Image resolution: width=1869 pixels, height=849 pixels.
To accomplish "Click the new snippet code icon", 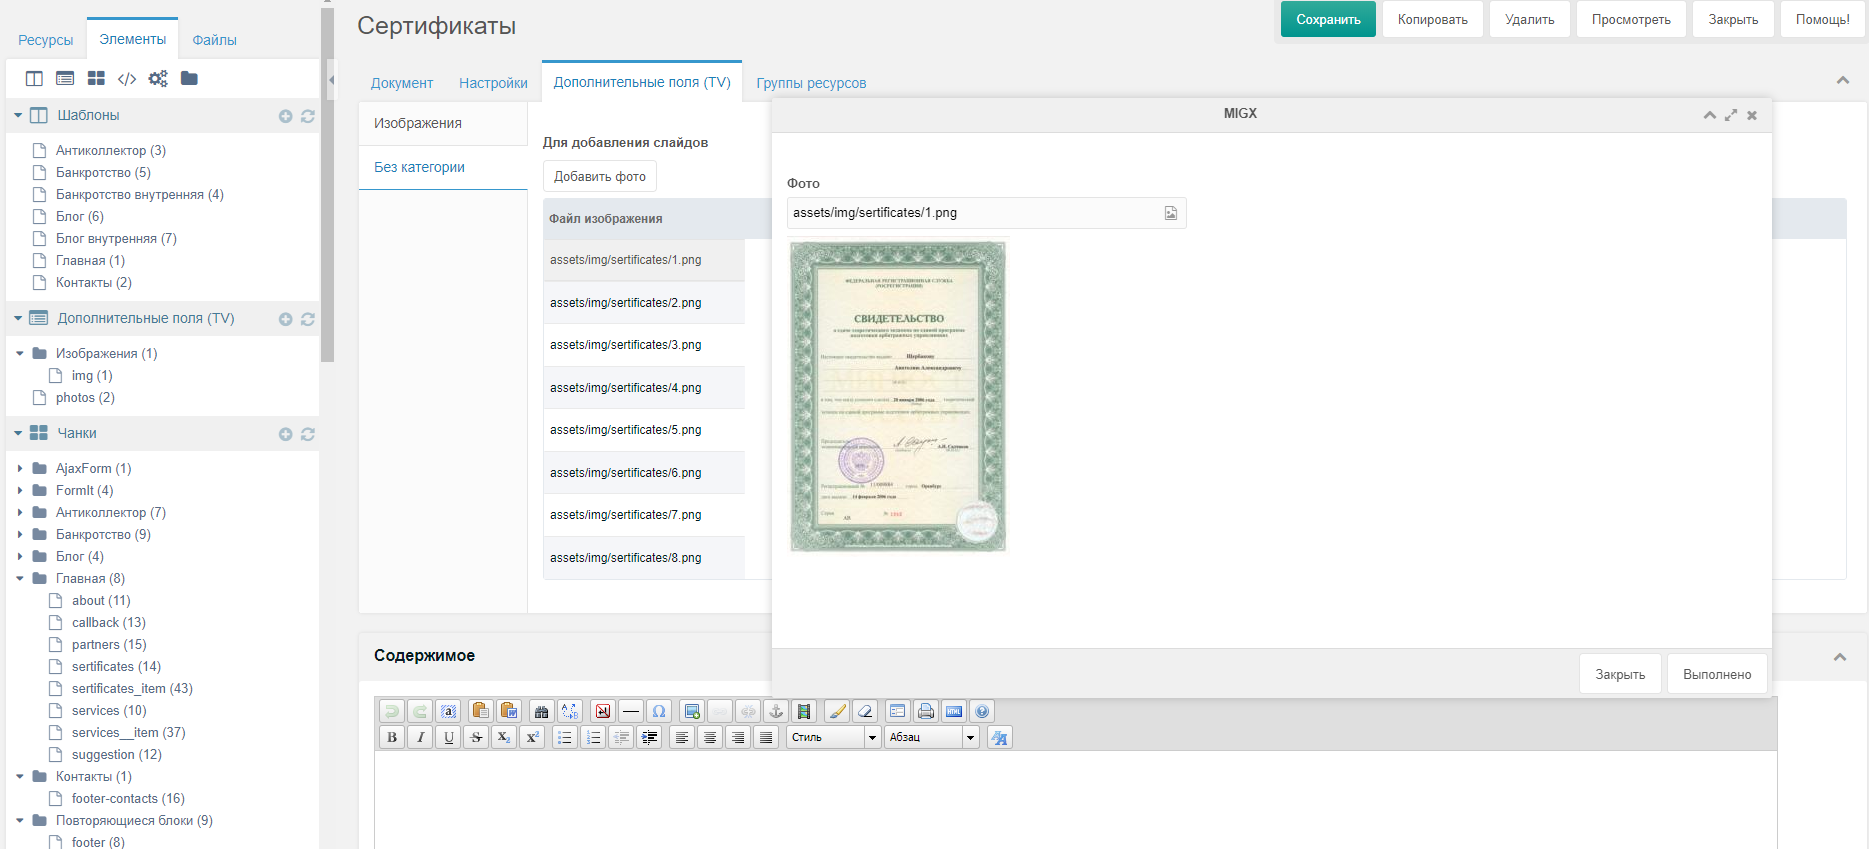I will coord(127,78).
